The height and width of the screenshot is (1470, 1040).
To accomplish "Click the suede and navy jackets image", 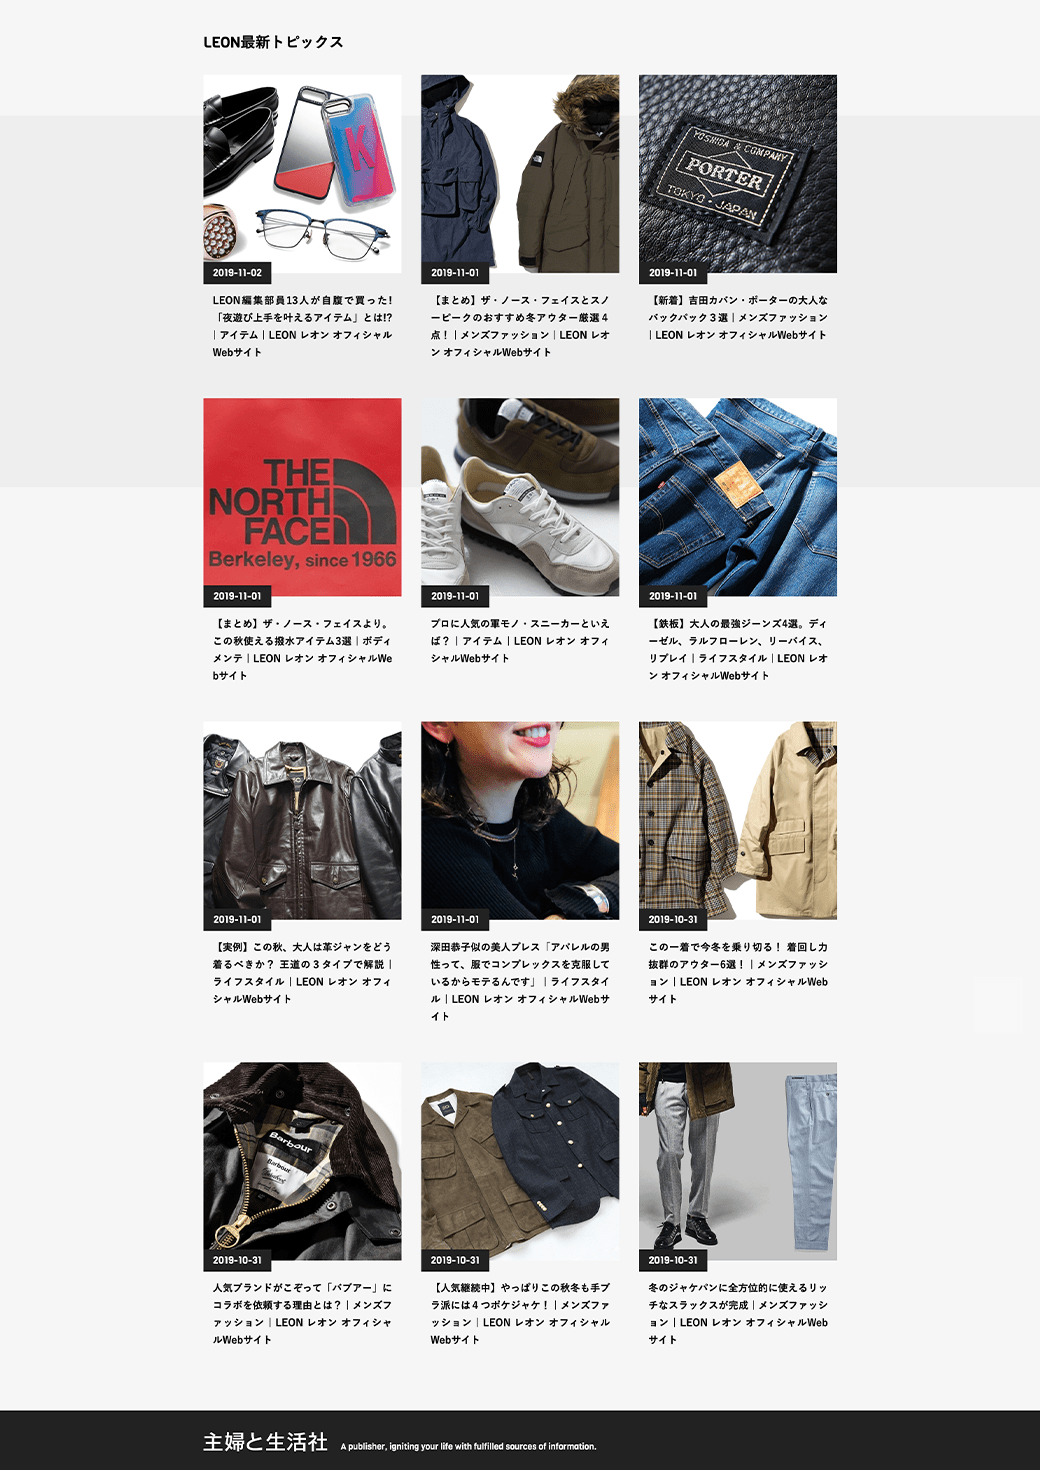I will pos(520,1161).
